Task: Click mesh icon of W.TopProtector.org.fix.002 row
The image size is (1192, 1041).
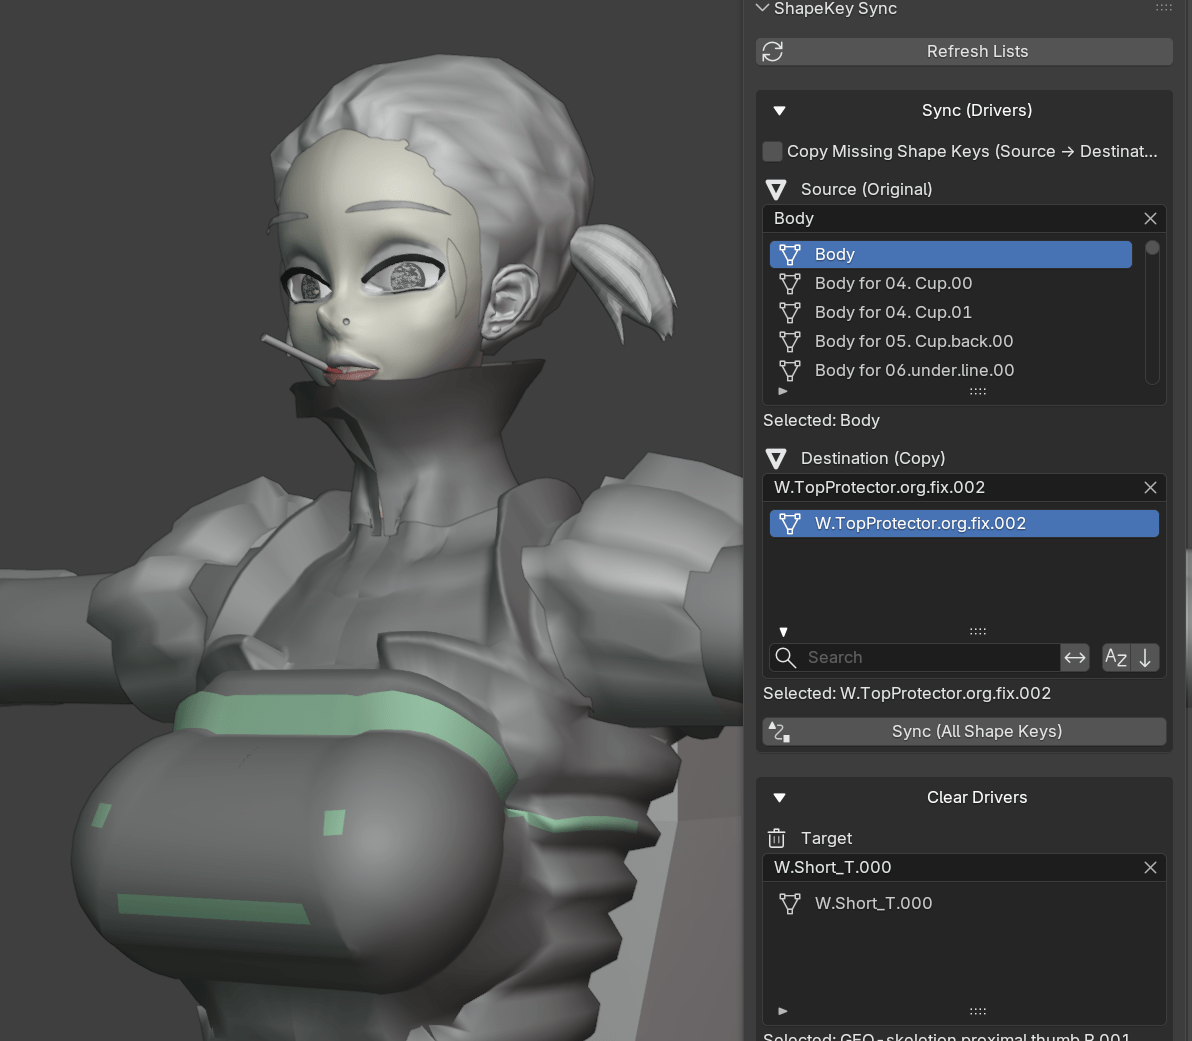Action: [x=790, y=523]
